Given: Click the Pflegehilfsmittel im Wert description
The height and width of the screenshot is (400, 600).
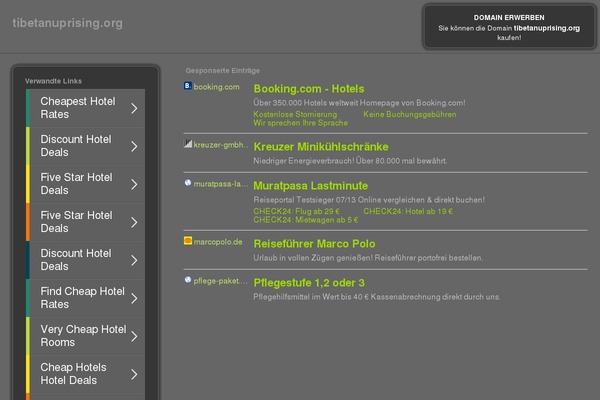Looking at the screenshot, I should click(x=377, y=297).
